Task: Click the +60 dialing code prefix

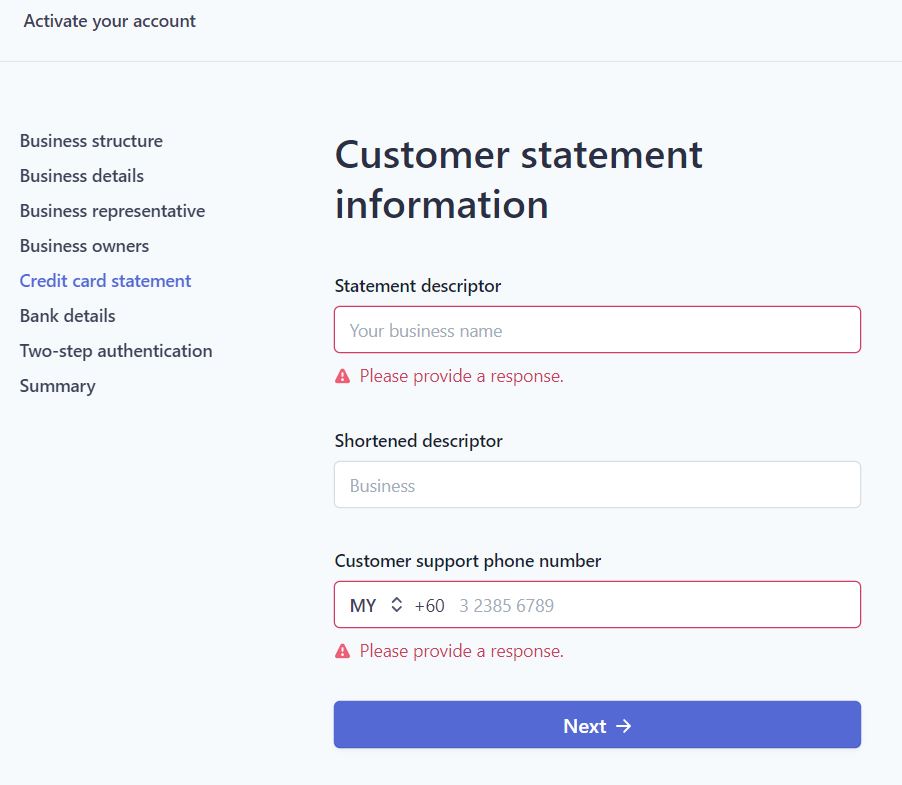Action: (429, 606)
